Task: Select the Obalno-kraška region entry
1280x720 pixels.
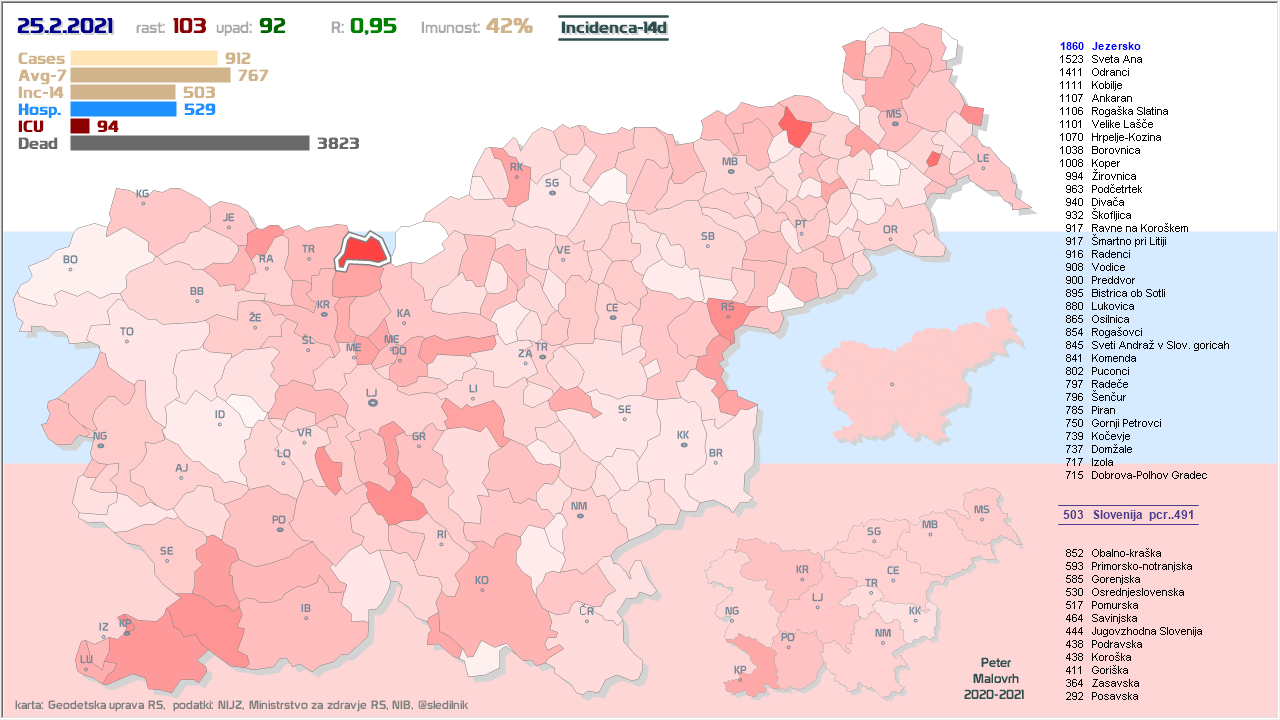Action: click(x=1127, y=553)
